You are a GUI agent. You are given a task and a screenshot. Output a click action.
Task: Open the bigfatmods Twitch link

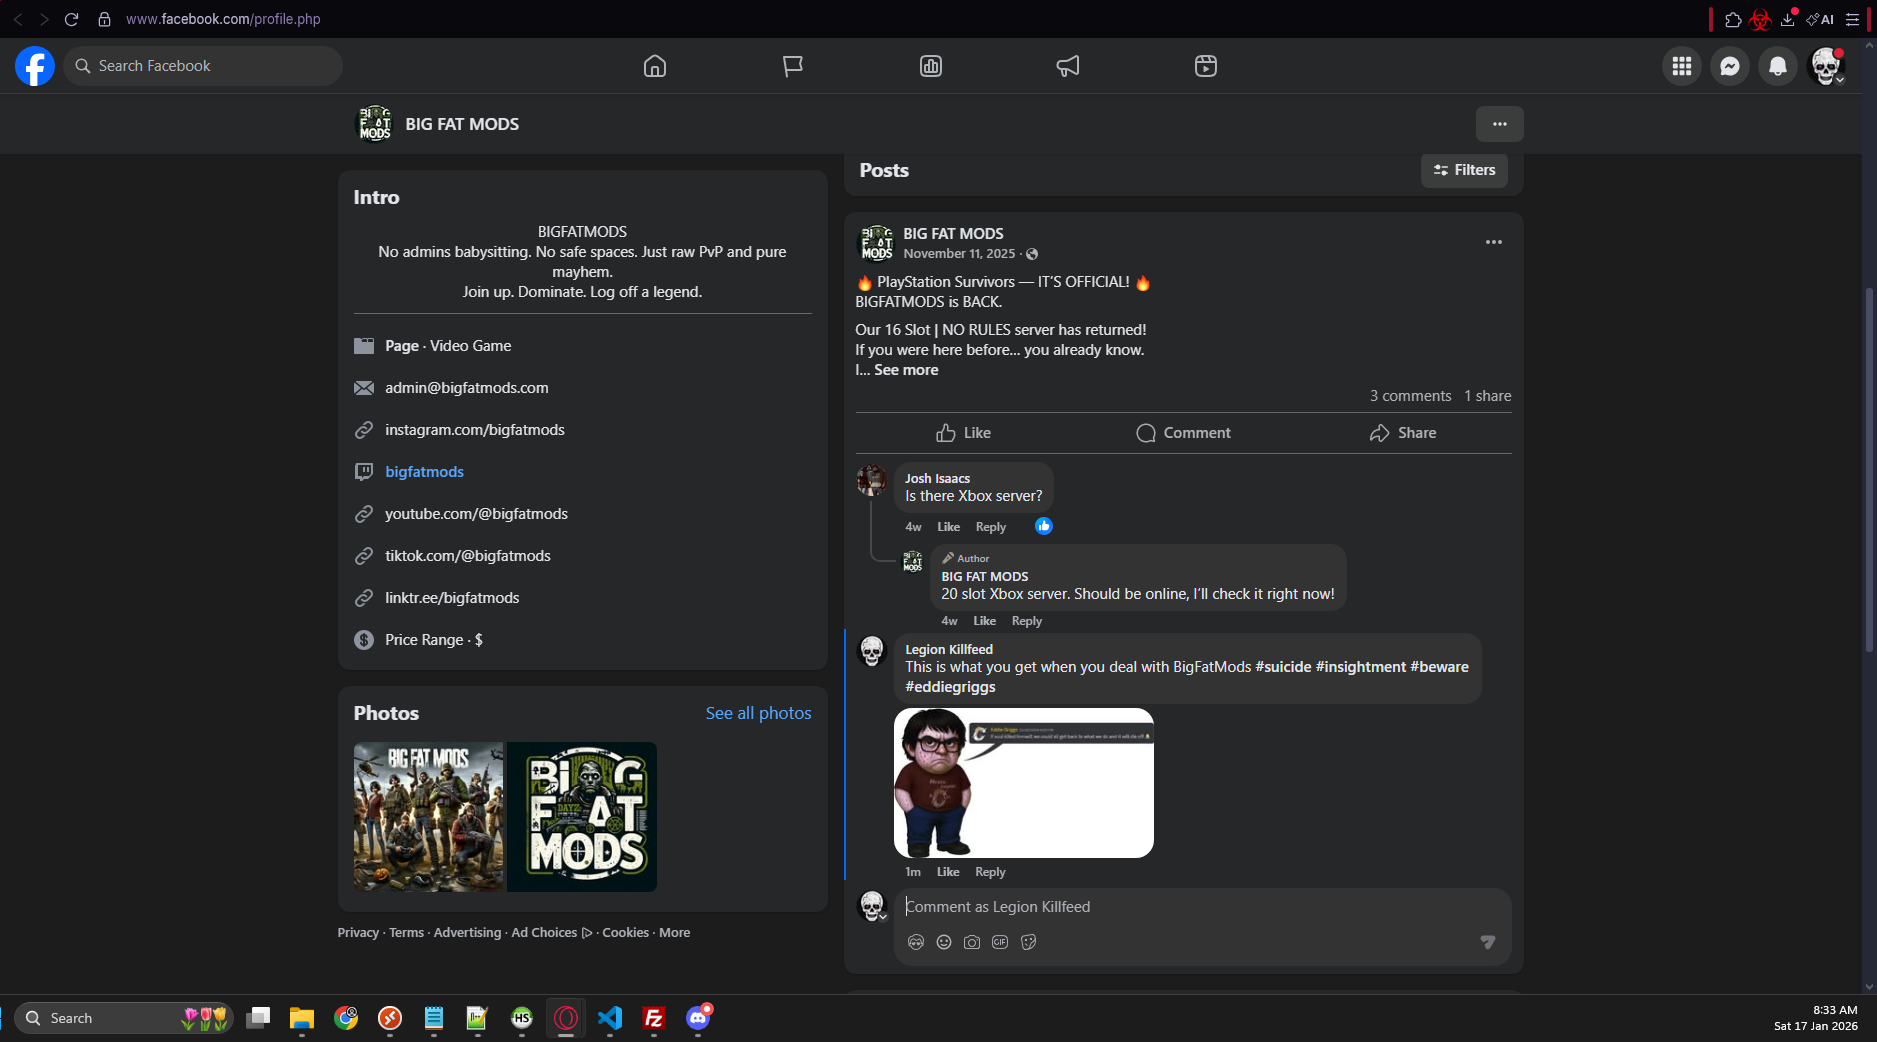pos(425,472)
